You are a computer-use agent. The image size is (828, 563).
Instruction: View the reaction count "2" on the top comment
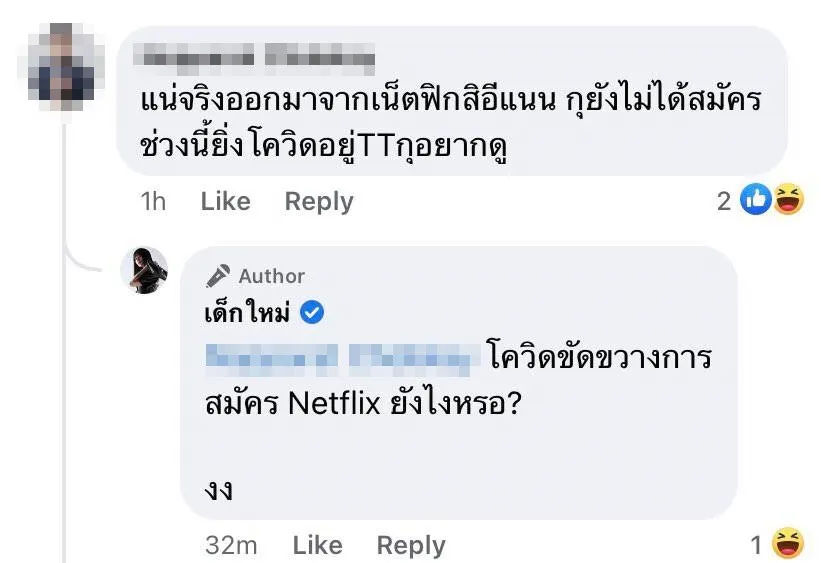[725, 201]
